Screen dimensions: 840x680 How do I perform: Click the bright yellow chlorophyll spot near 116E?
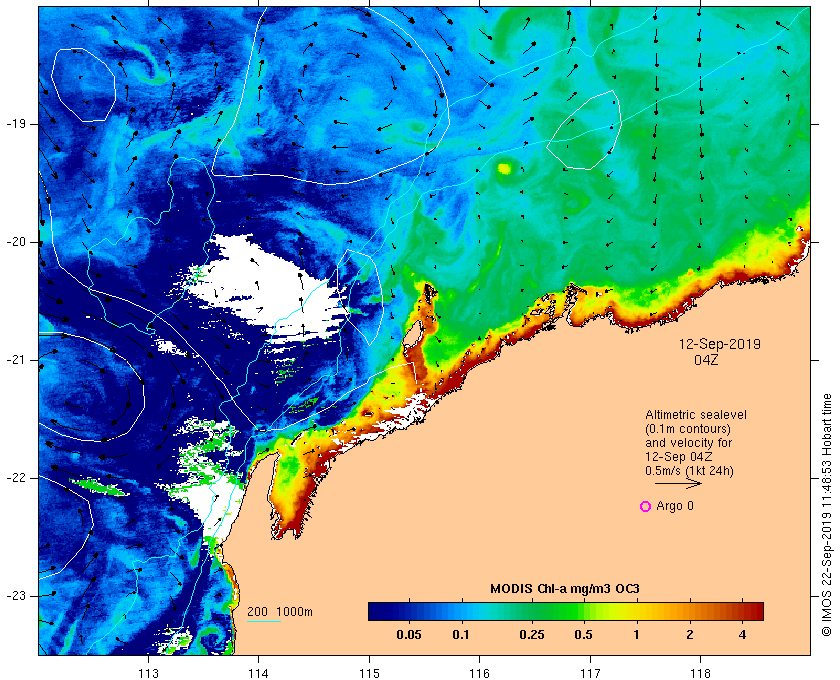504,169
